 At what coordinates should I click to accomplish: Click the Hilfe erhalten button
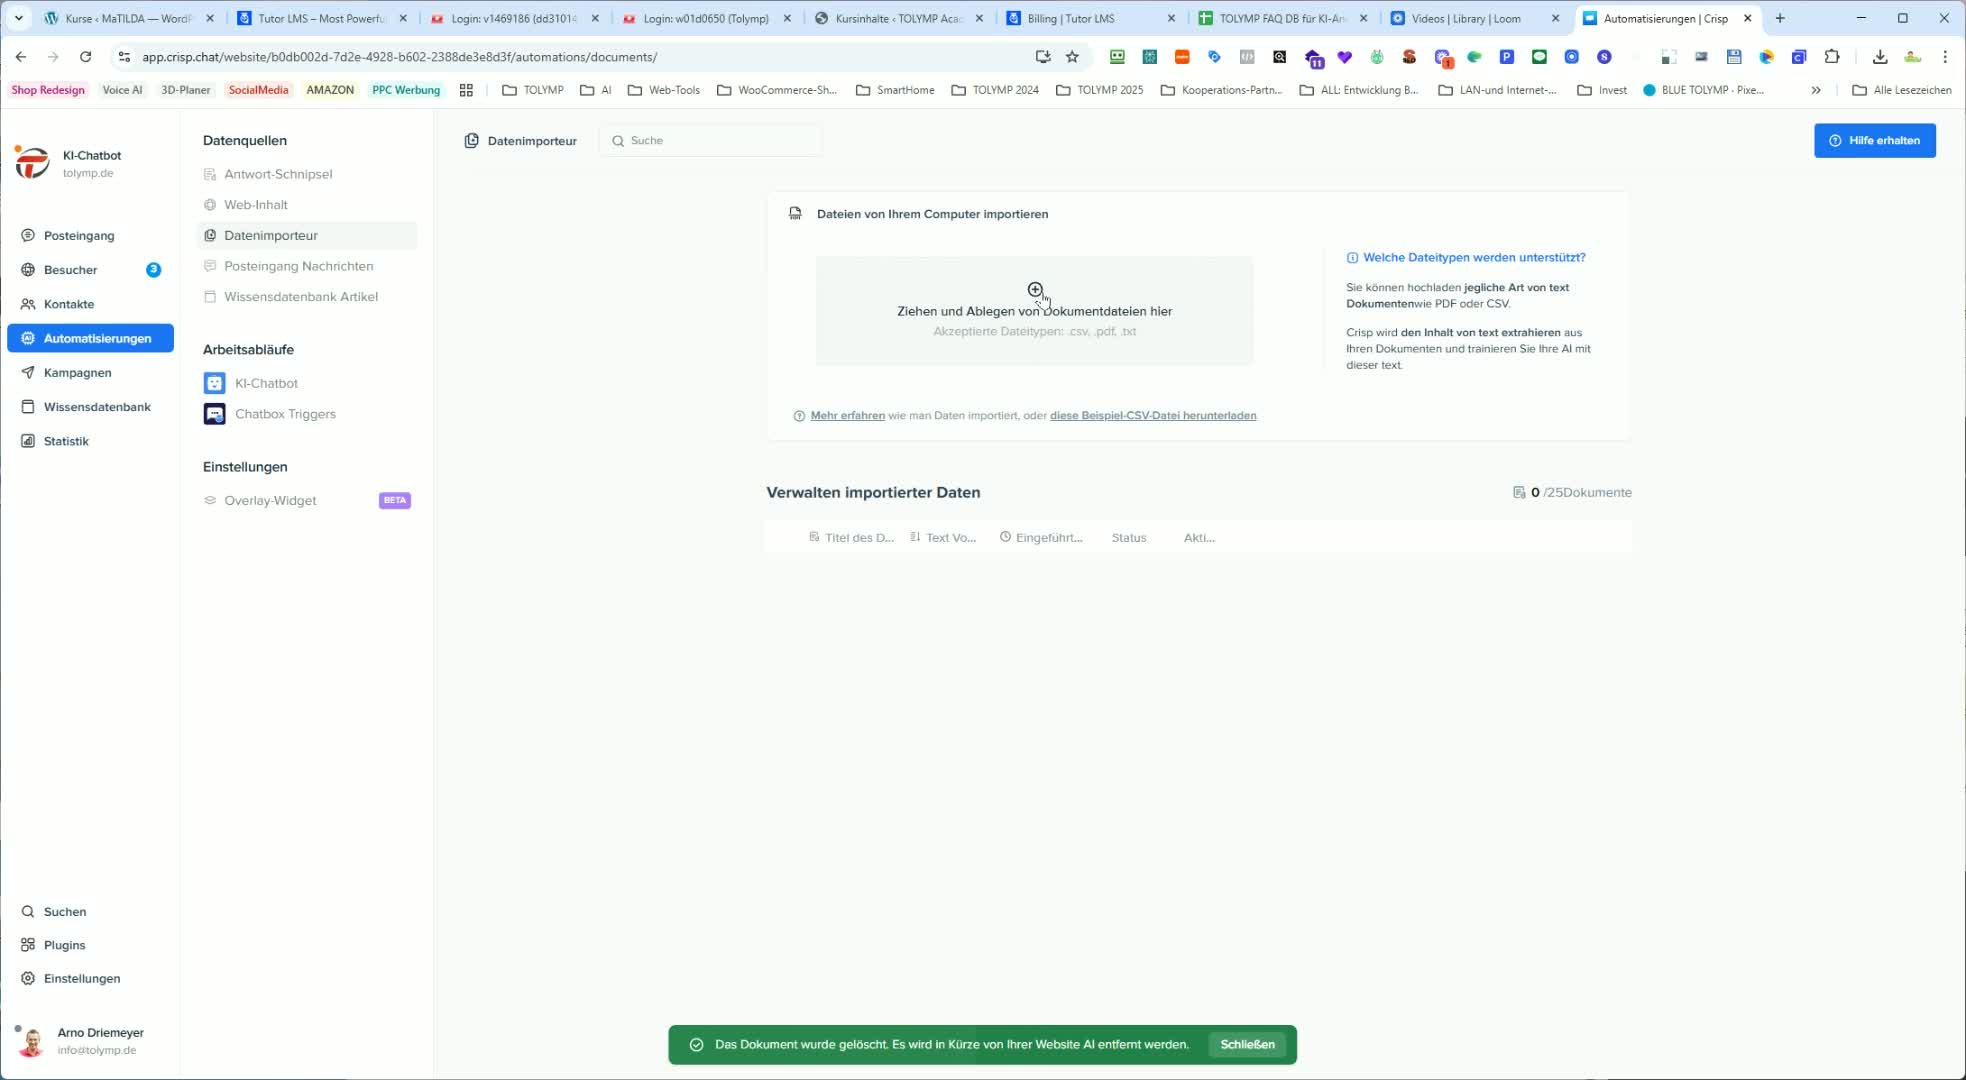pyautogui.click(x=1874, y=141)
